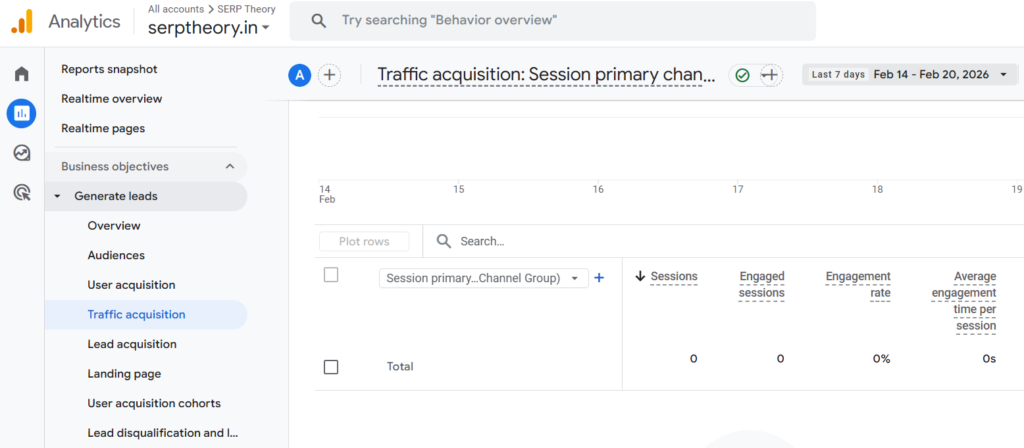
Task: Click the green checkmark status icon
Action: coord(742,75)
